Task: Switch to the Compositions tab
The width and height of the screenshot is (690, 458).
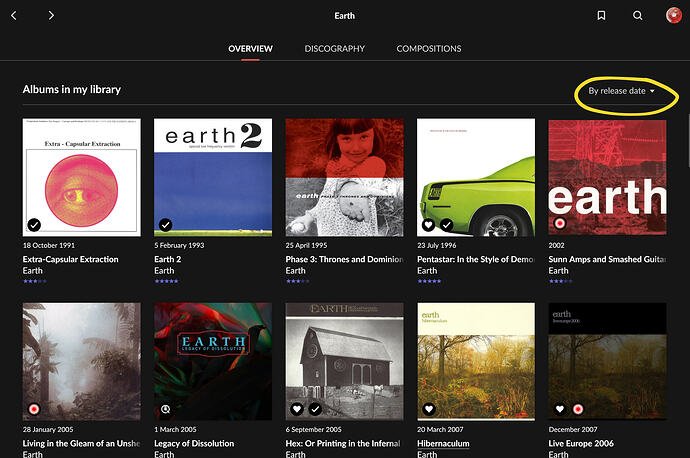Action: pyautogui.click(x=429, y=49)
